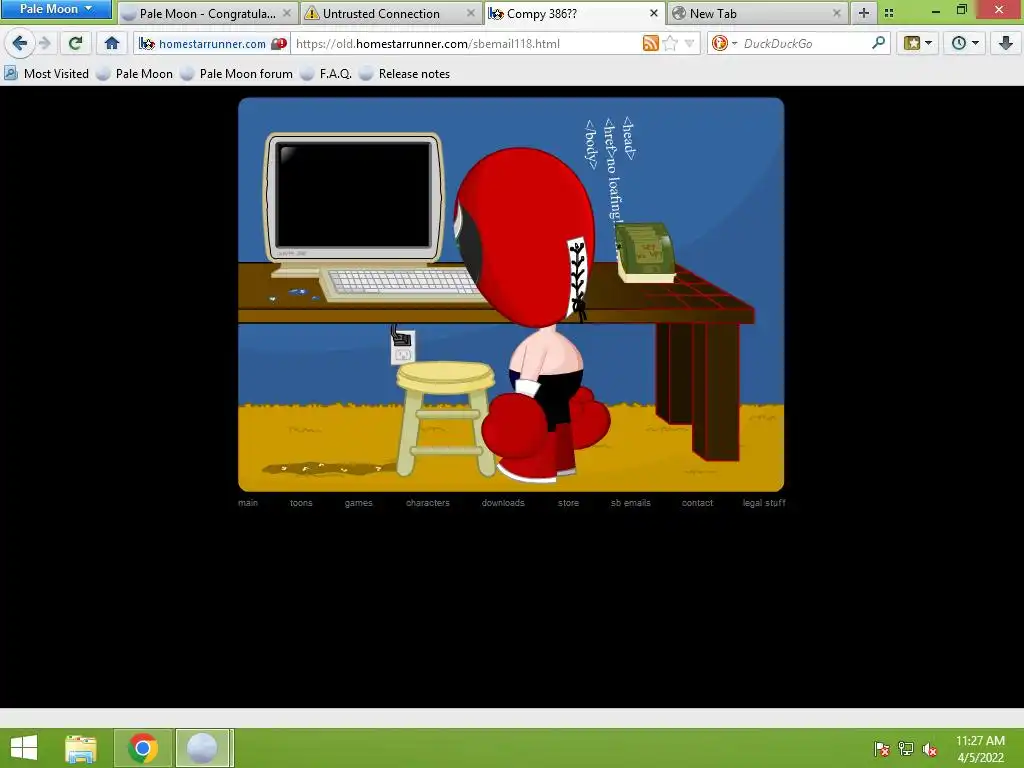Open the bookmarks menu button
Screen dimensions: 1024x768
pos(918,44)
